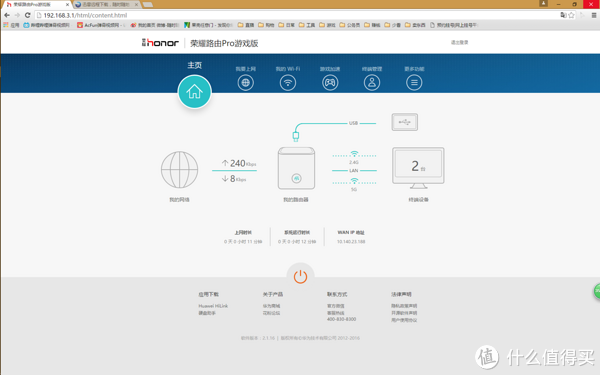Click the browser forward arrow
The image size is (600, 375).
[17, 15]
